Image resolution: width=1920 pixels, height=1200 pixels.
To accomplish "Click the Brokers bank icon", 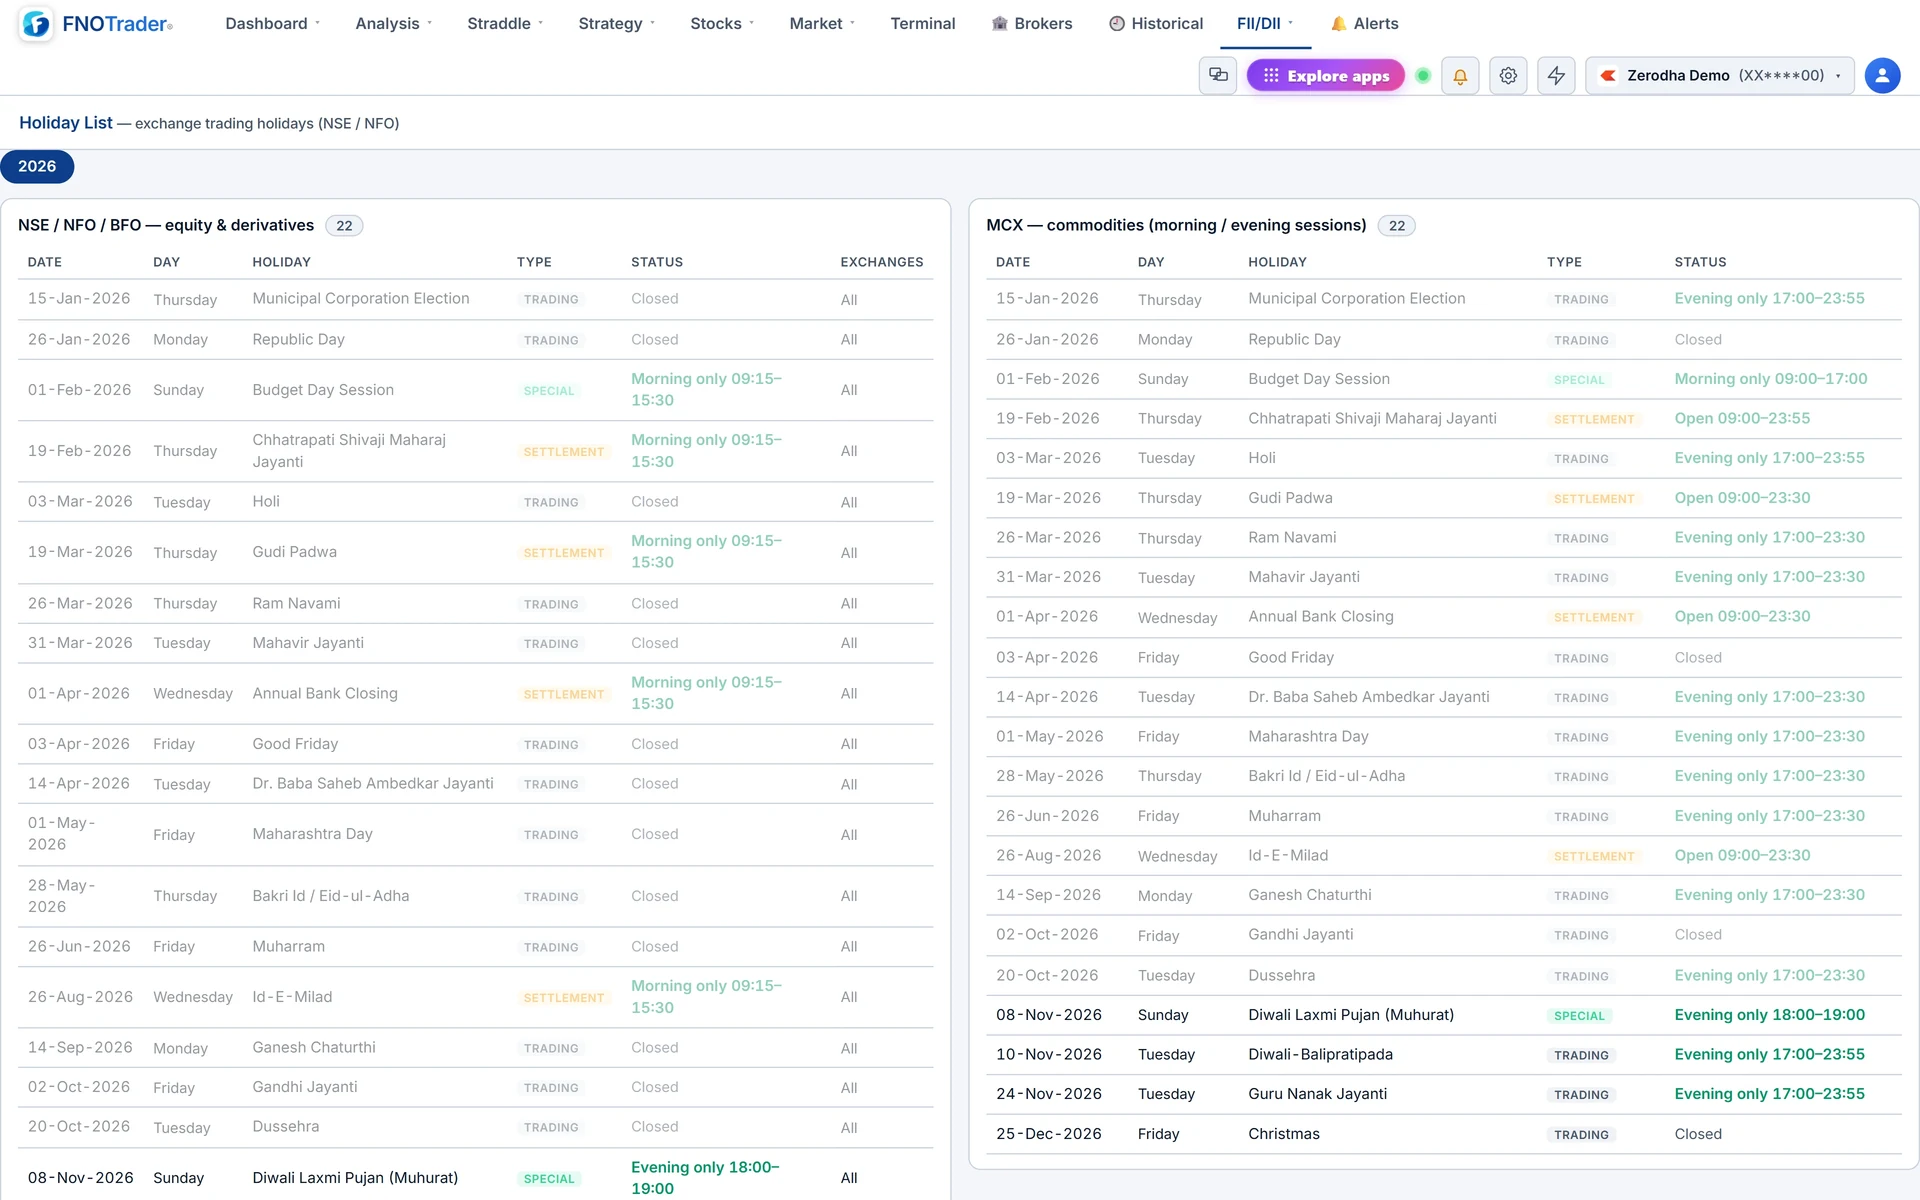I will 999,23.
